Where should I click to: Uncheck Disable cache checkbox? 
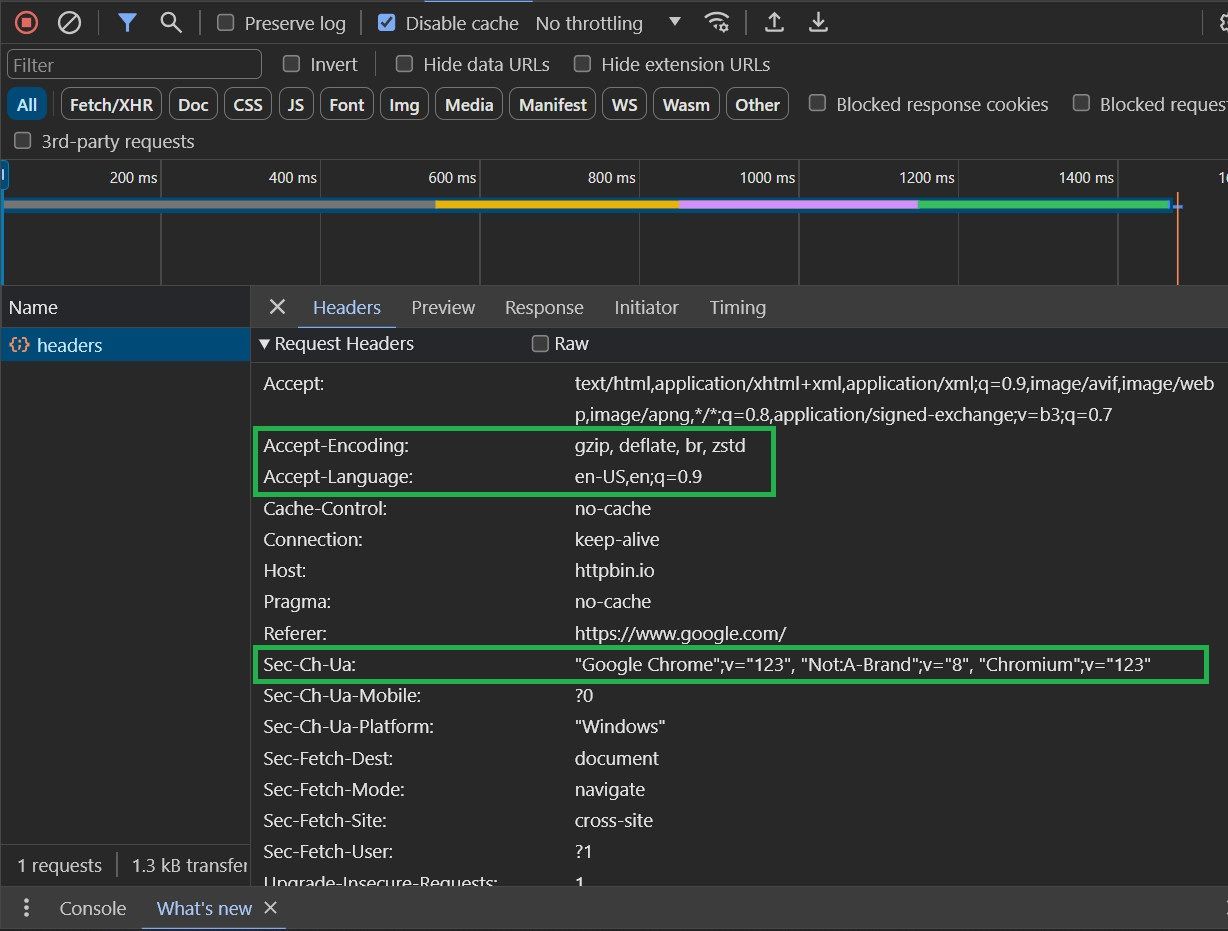tap(386, 22)
